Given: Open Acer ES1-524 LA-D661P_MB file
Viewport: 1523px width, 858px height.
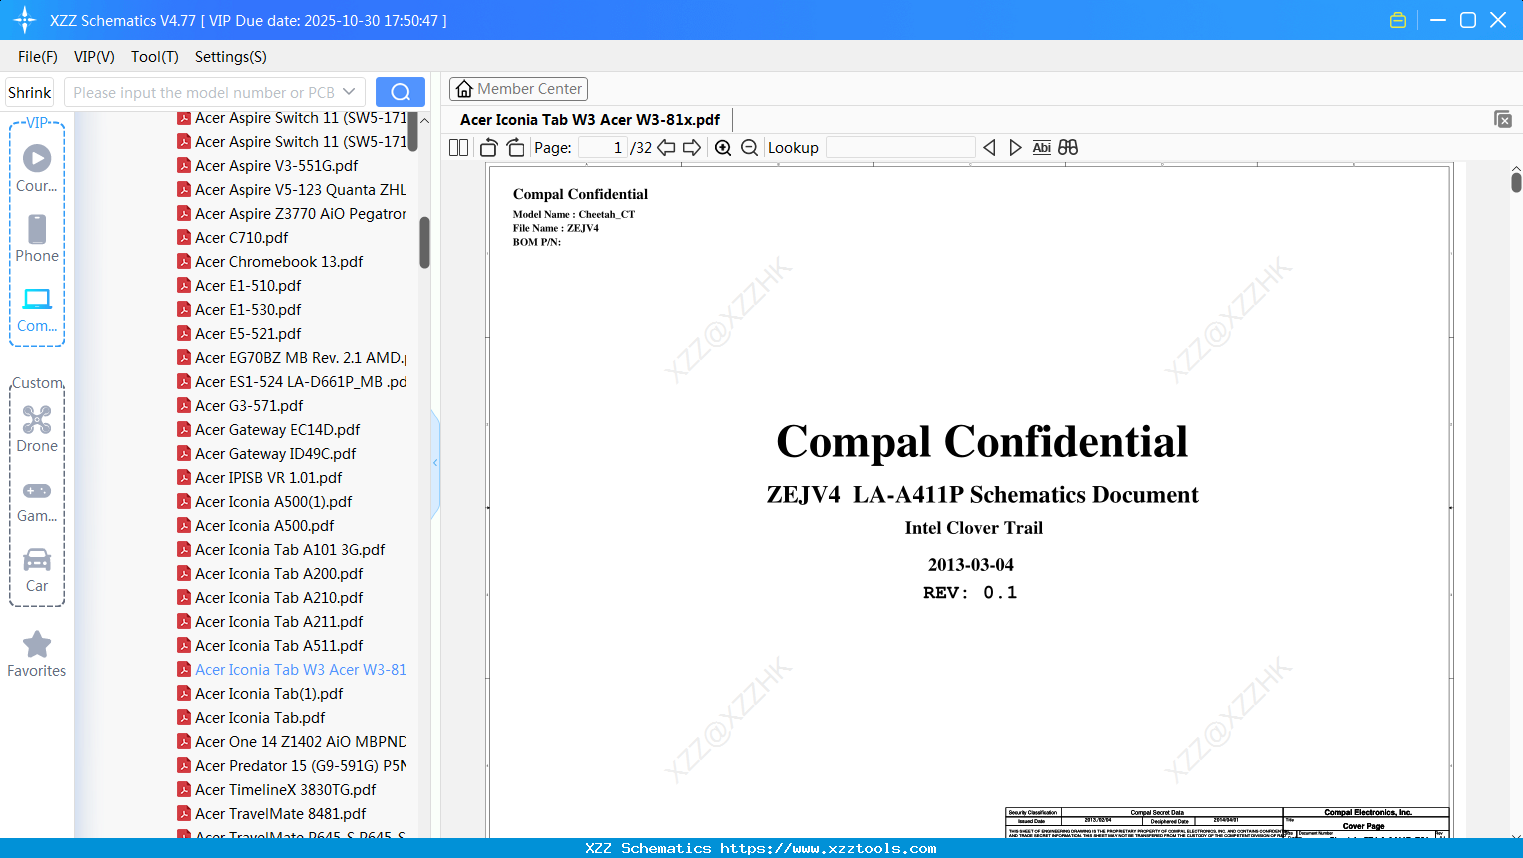Looking at the screenshot, I should [291, 382].
